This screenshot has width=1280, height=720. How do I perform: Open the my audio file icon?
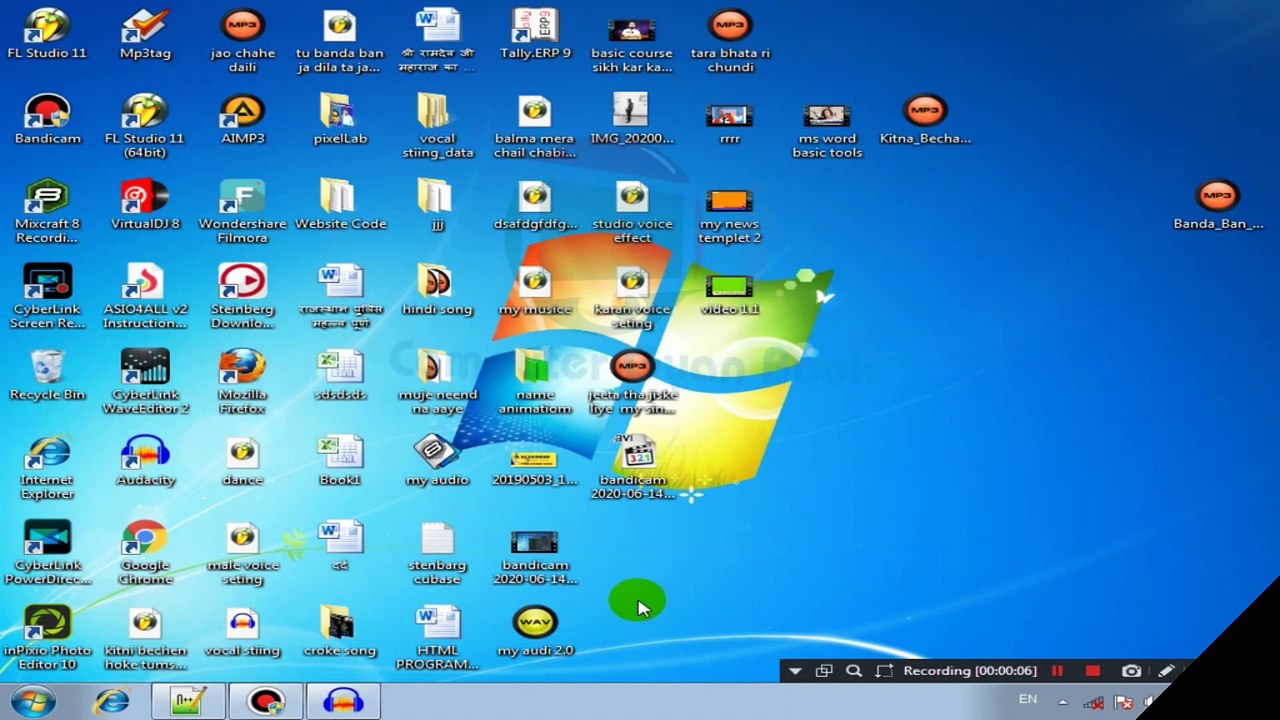pyautogui.click(x=437, y=461)
